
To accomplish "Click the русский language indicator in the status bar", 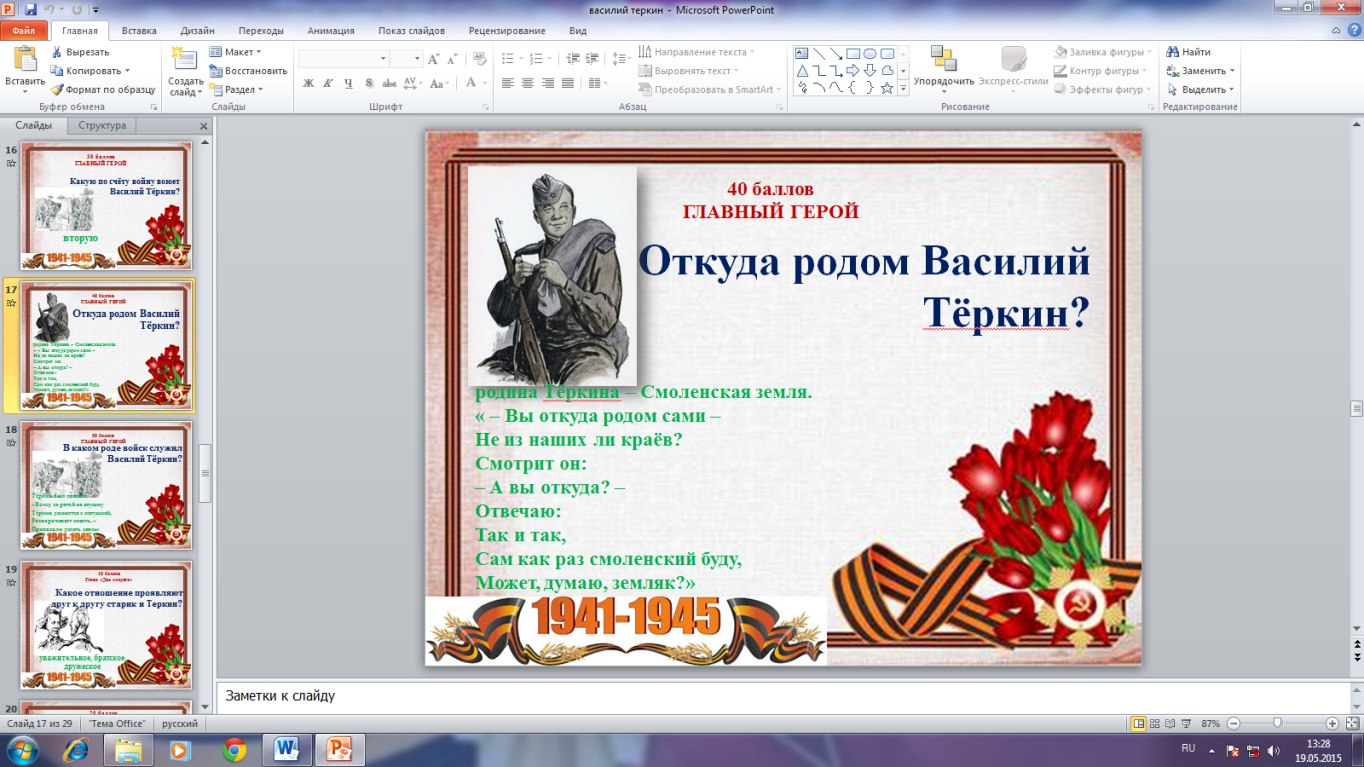I will [x=180, y=723].
